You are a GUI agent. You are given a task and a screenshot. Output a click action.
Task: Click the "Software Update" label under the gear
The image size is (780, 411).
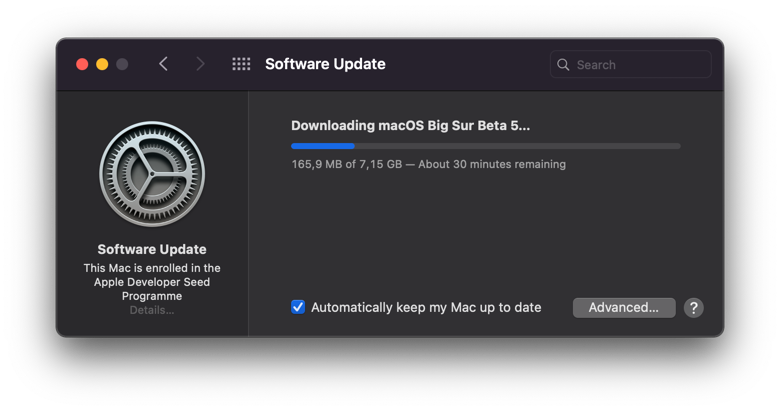click(x=152, y=250)
